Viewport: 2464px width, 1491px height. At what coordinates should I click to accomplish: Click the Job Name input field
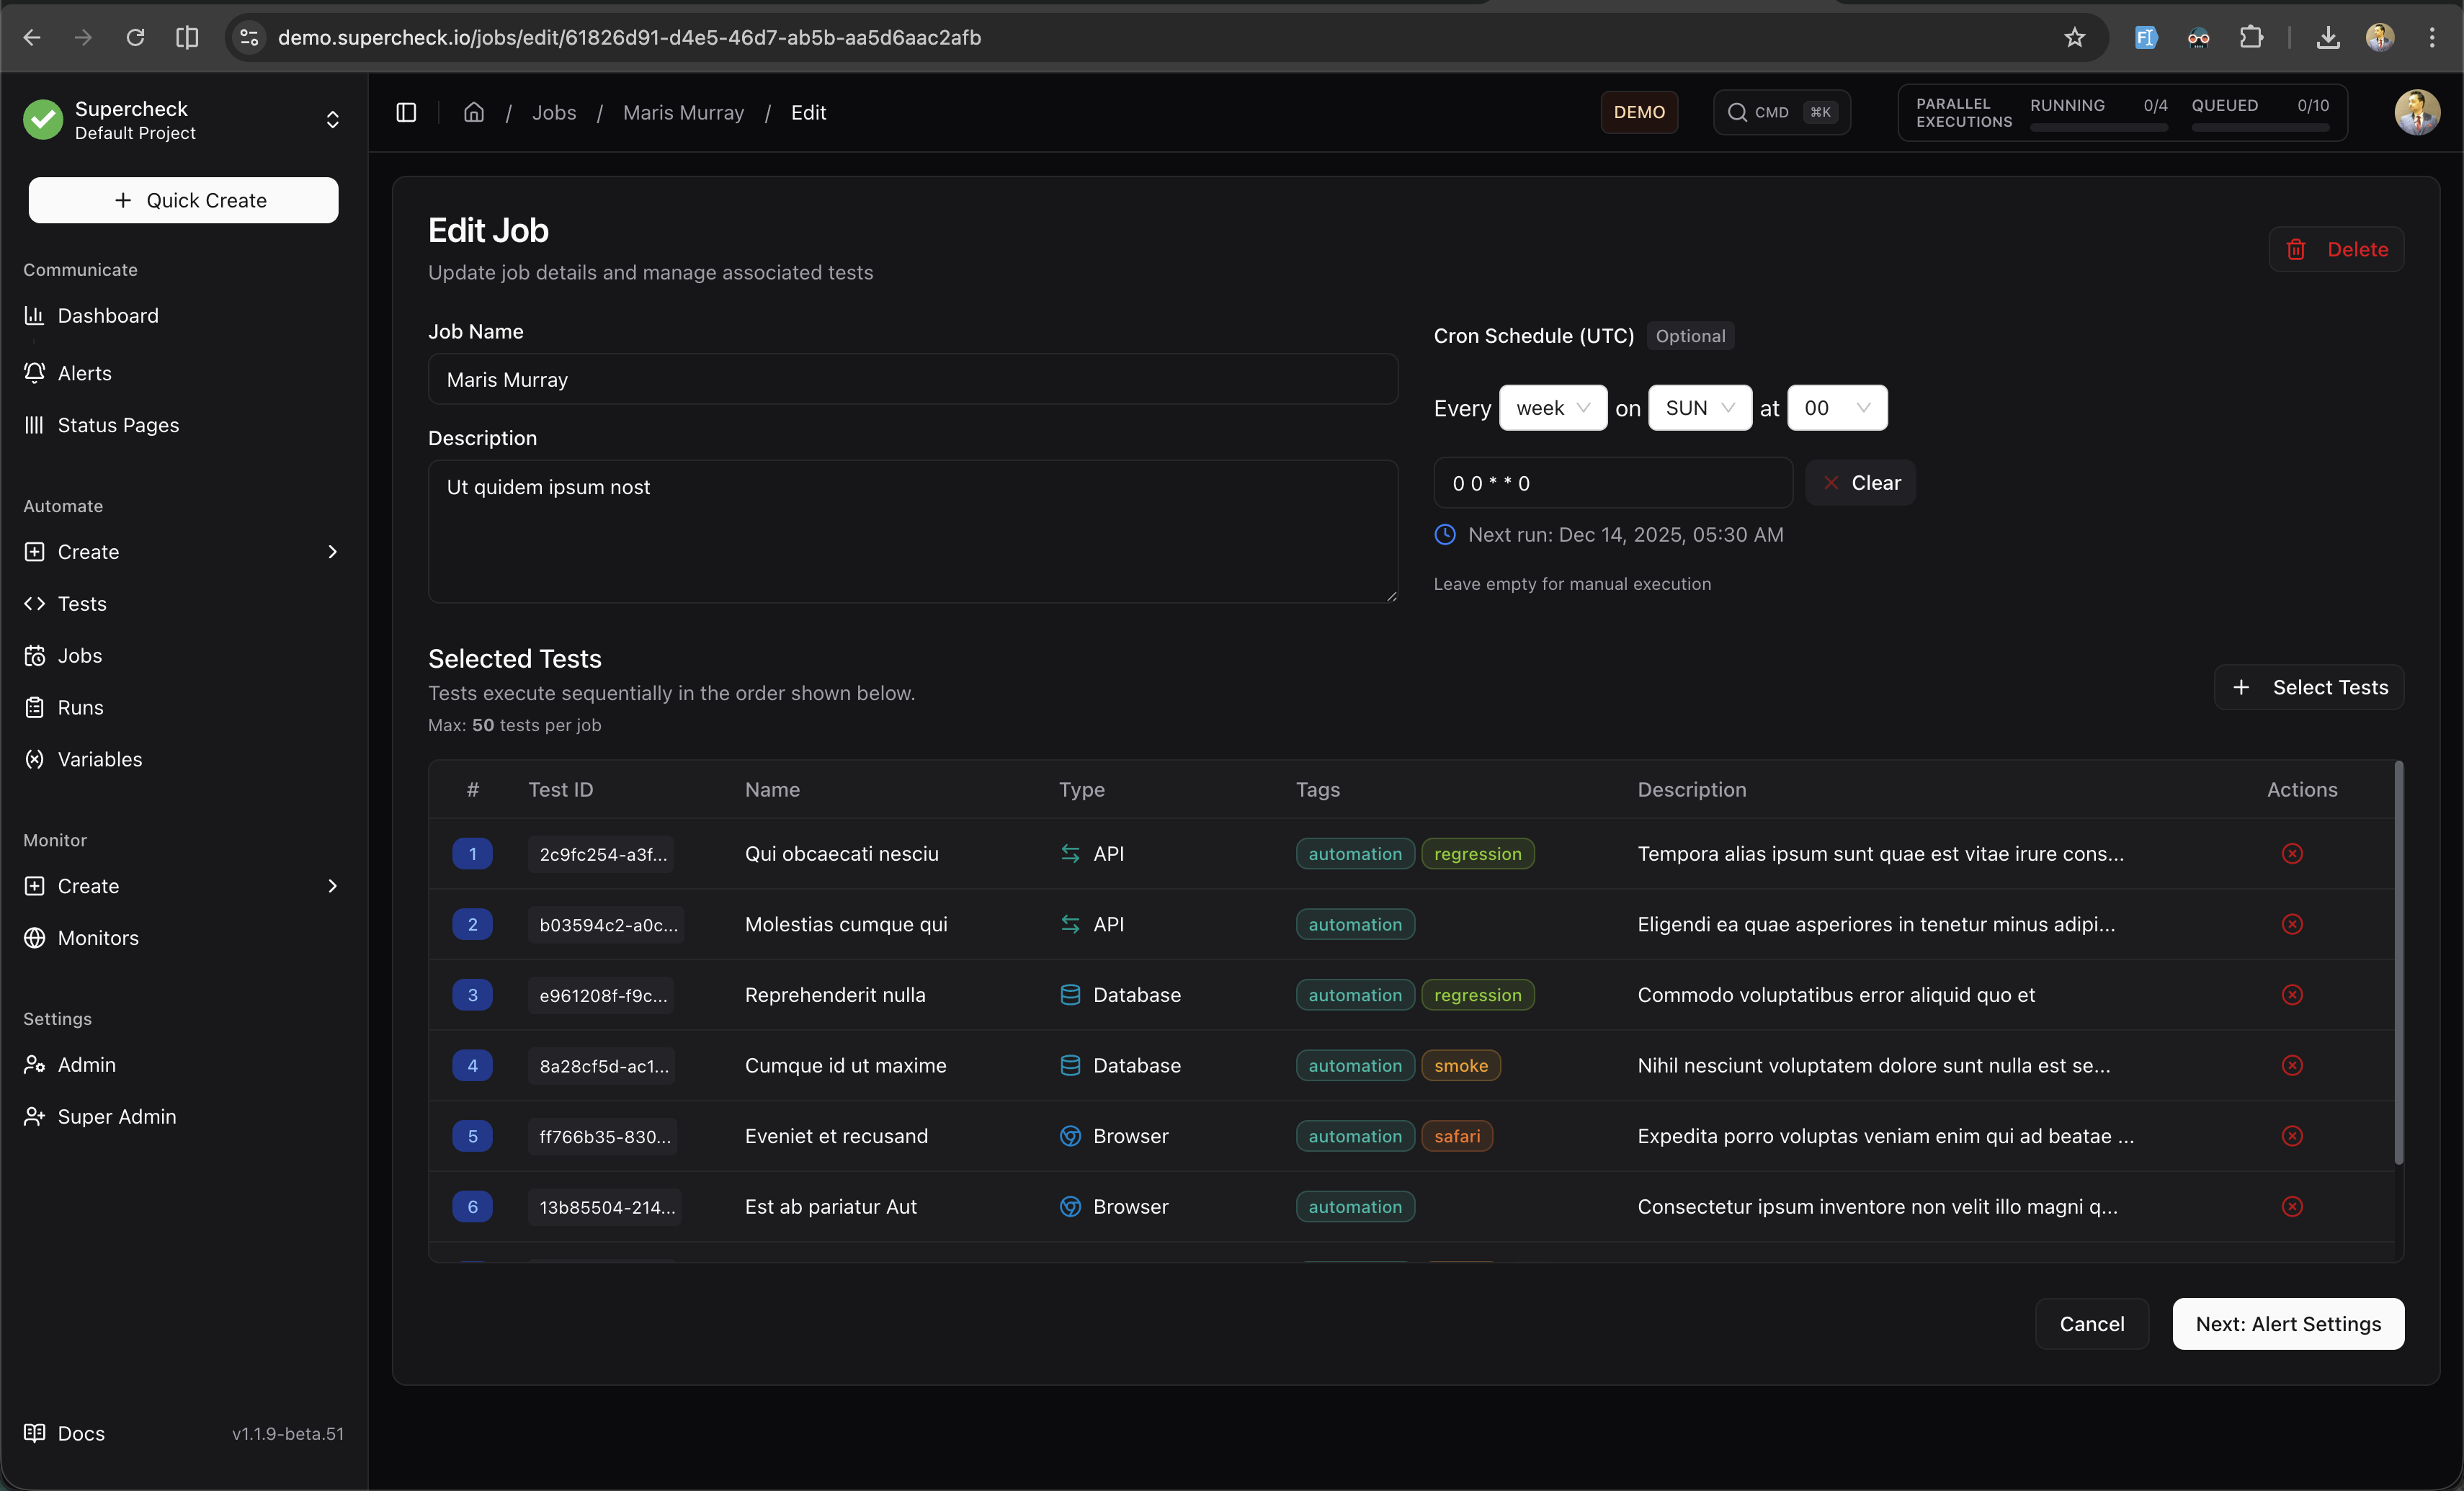[x=912, y=380]
